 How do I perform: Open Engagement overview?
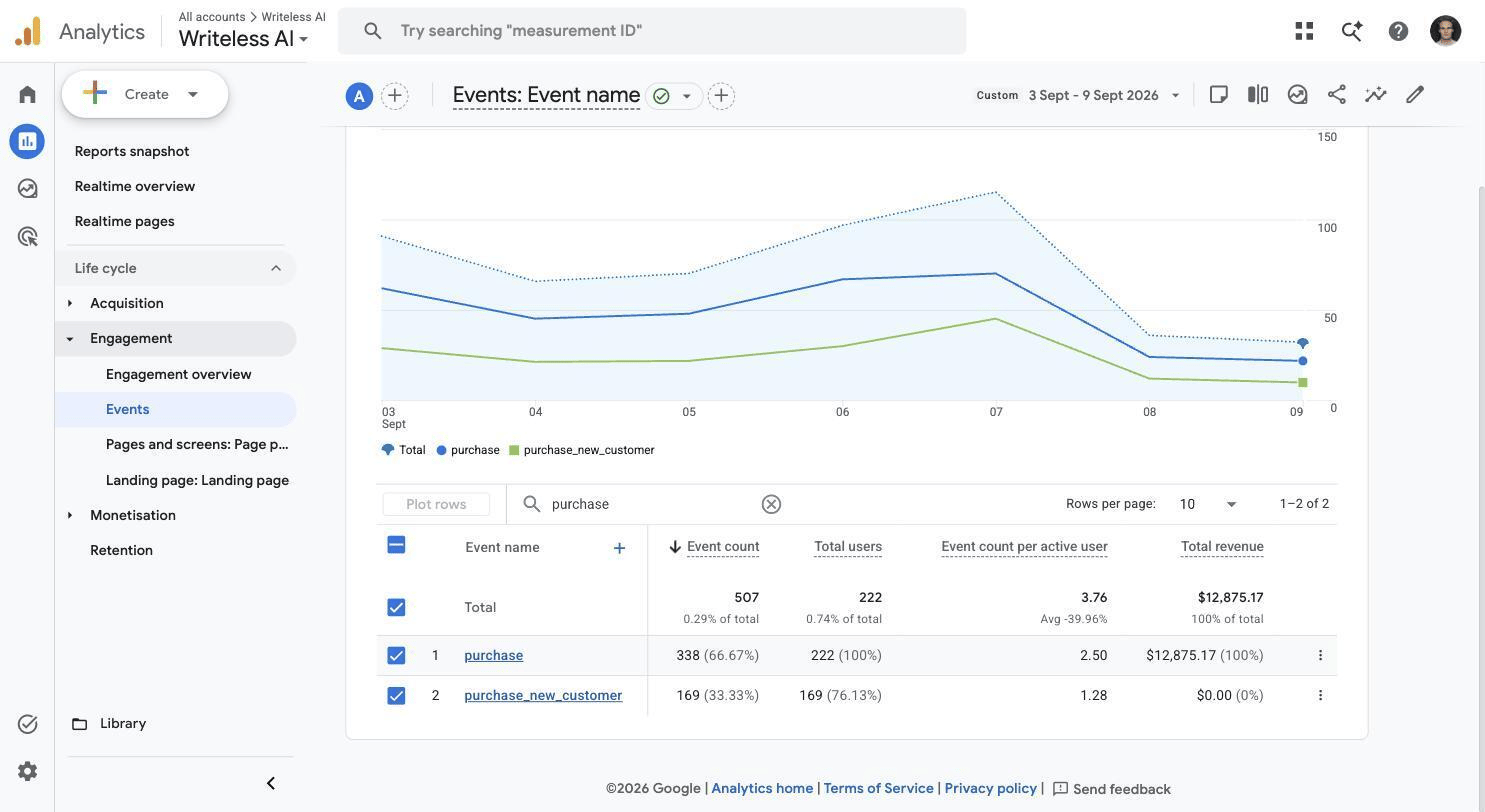(x=179, y=374)
